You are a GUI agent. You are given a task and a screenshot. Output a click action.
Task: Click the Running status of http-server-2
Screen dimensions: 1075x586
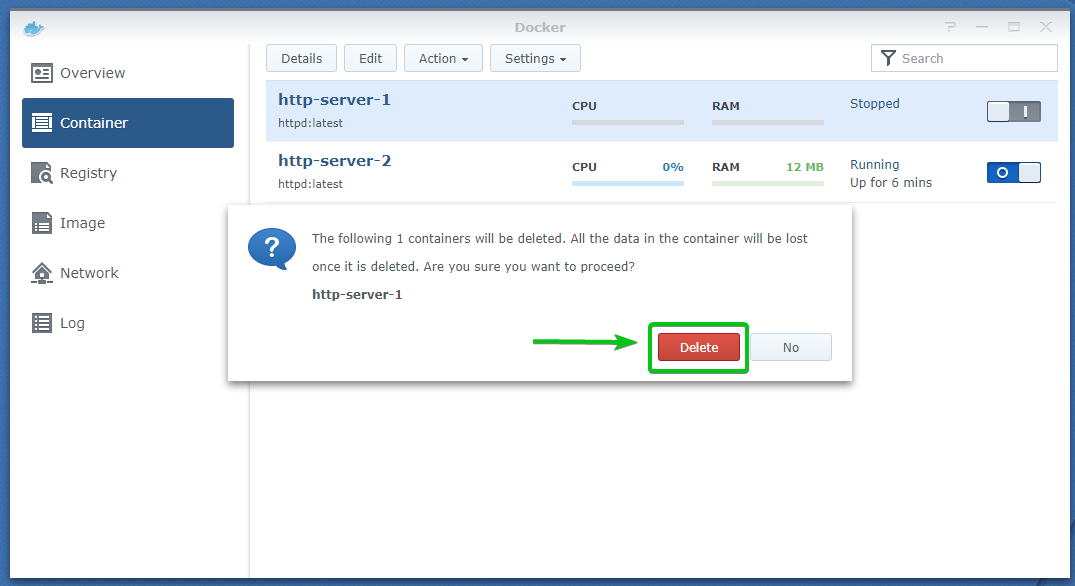(874, 164)
